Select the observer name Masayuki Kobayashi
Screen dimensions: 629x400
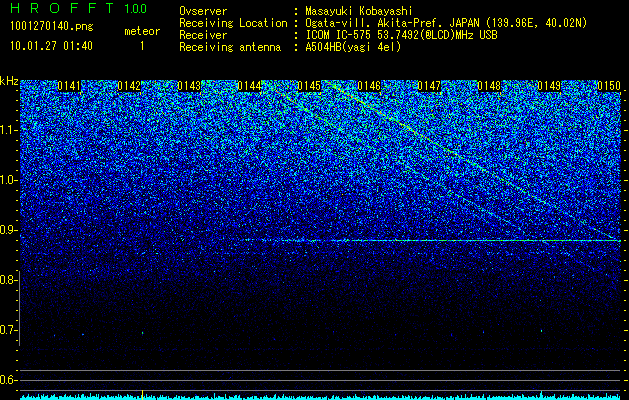[359, 11]
